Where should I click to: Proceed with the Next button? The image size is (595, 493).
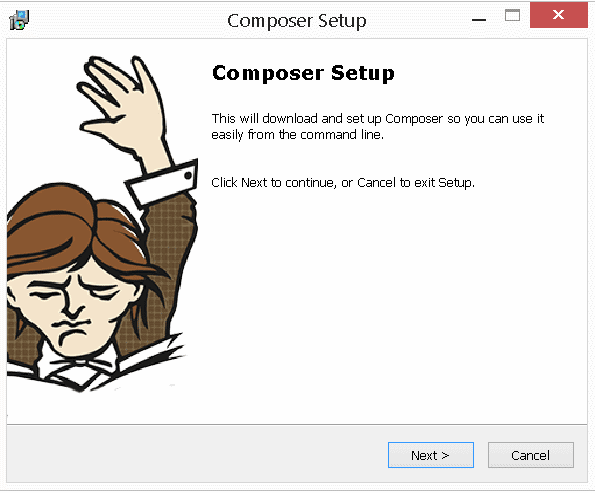point(431,455)
